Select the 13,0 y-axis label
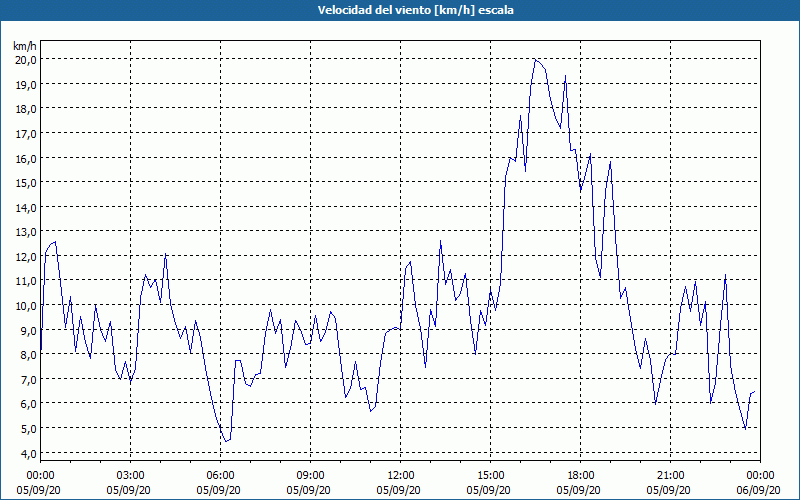The width and height of the screenshot is (800, 500). click(26, 232)
